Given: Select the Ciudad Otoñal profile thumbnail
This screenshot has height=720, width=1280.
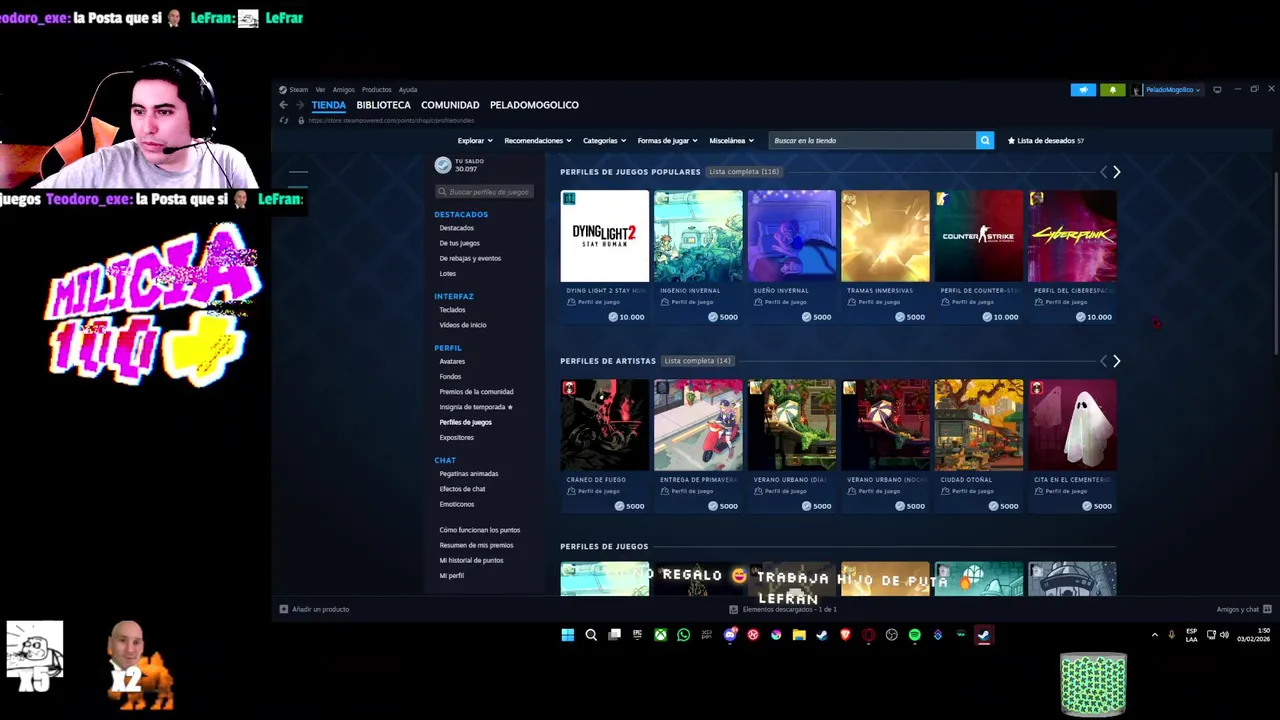Looking at the screenshot, I should point(979,425).
